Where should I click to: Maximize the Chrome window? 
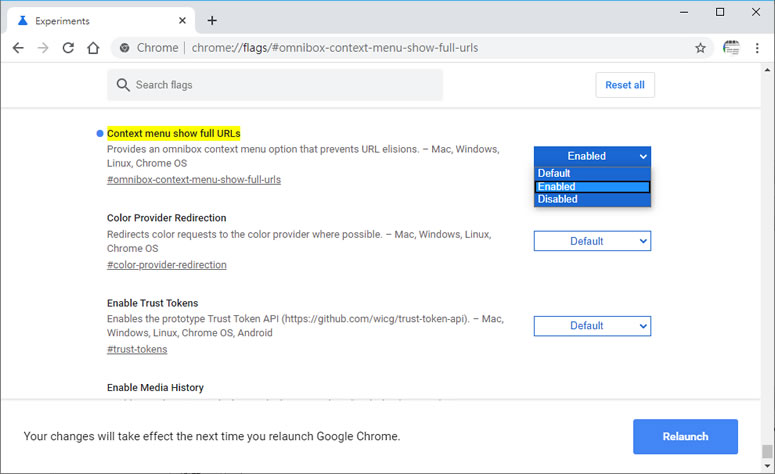tap(720, 12)
